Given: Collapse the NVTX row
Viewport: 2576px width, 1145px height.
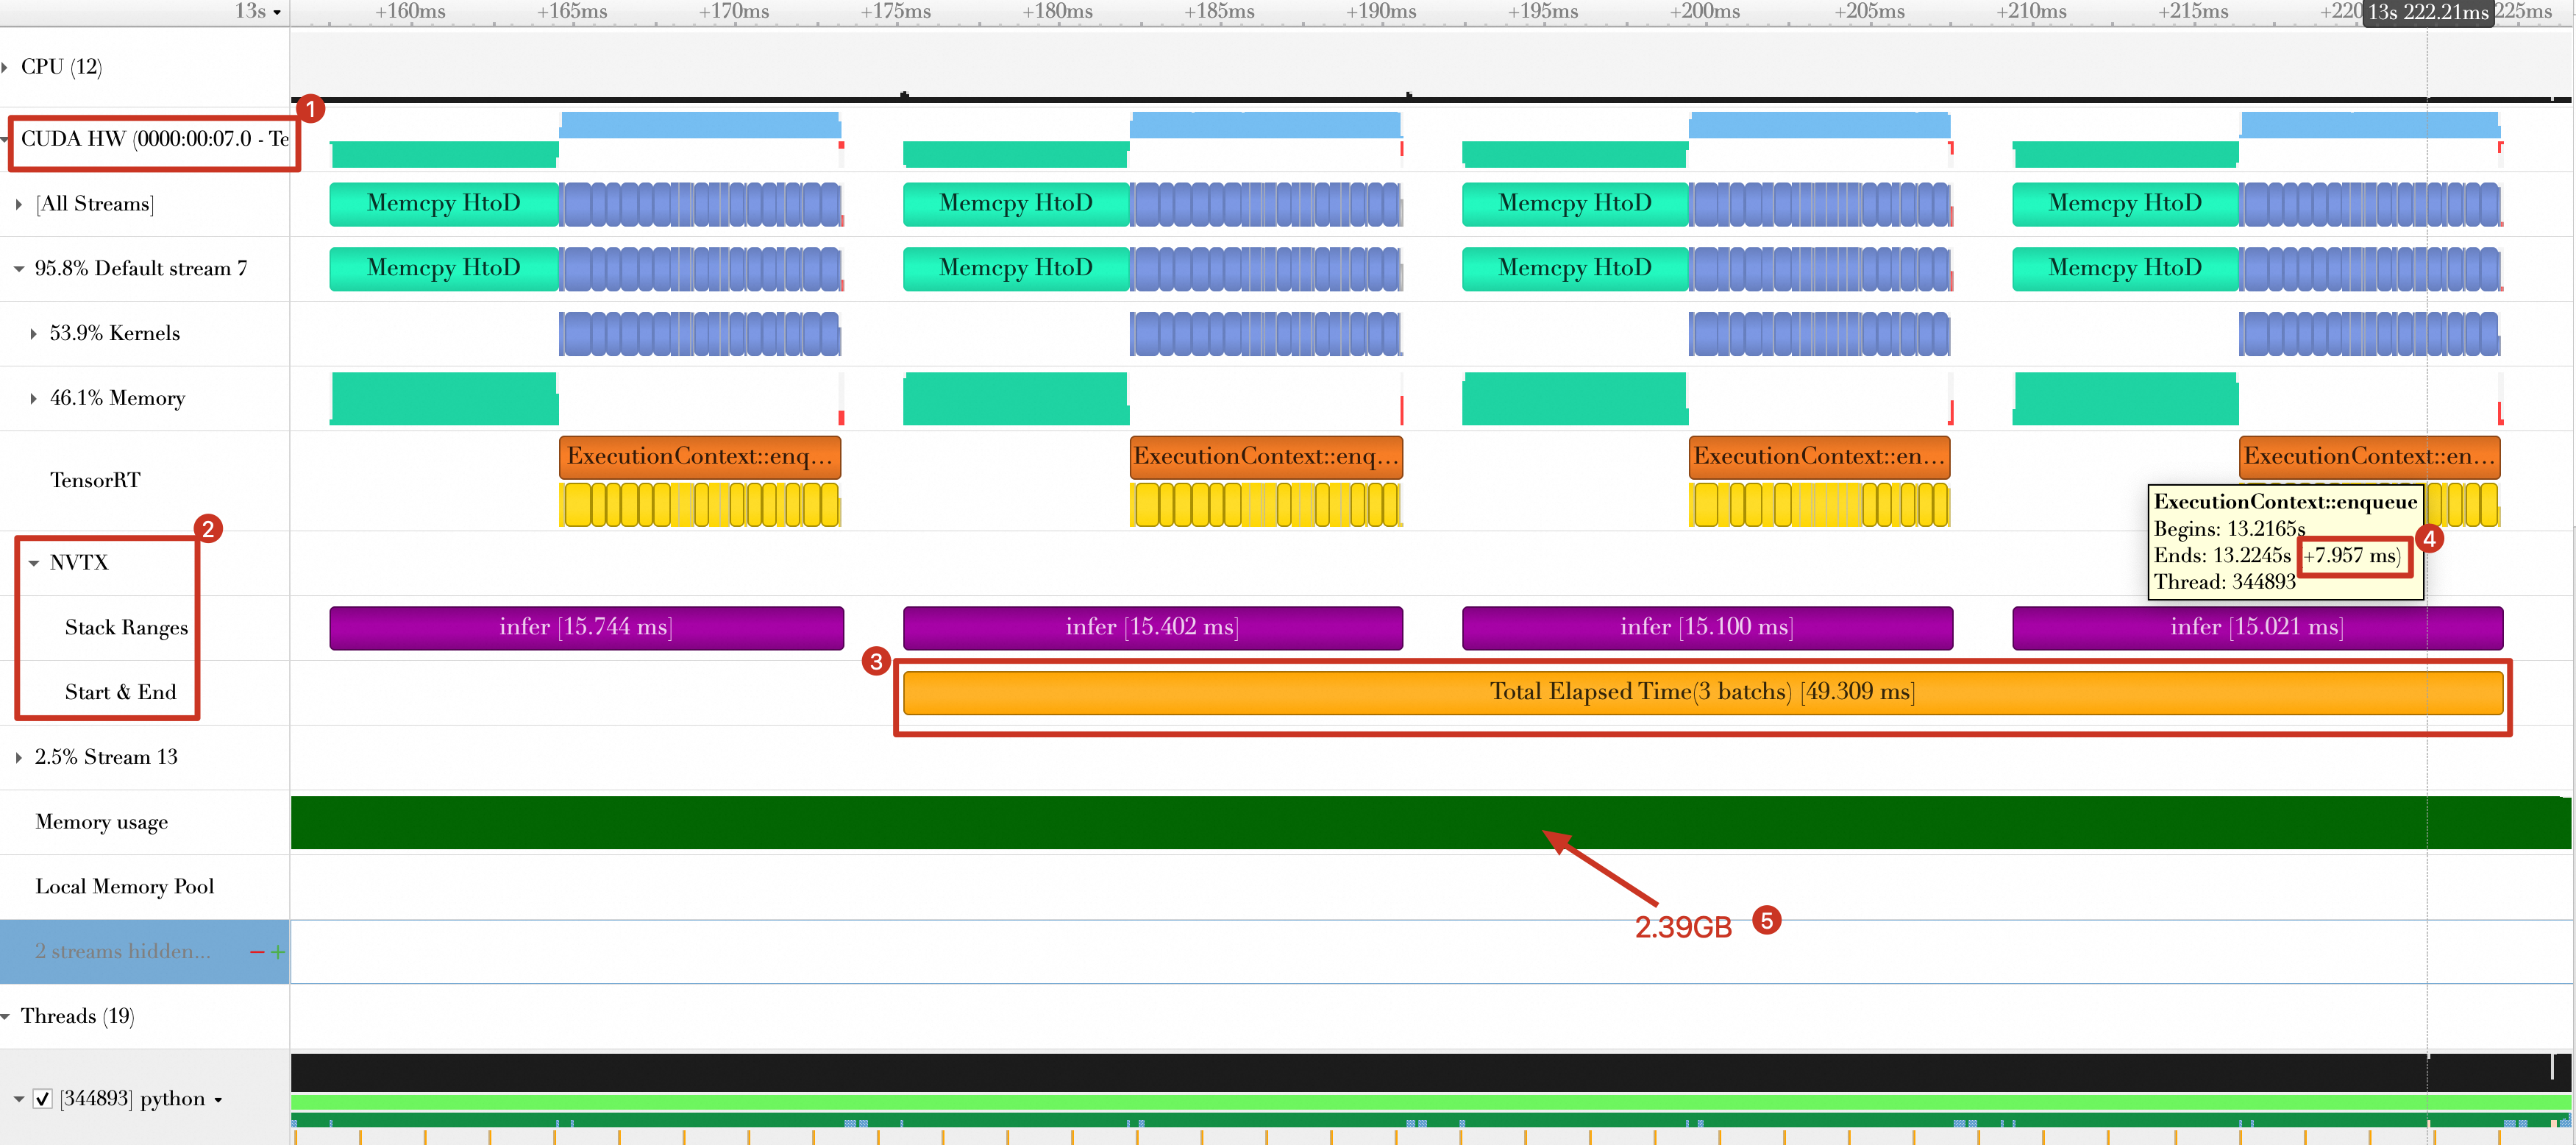Looking at the screenshot, I should [x=34, y=563].
